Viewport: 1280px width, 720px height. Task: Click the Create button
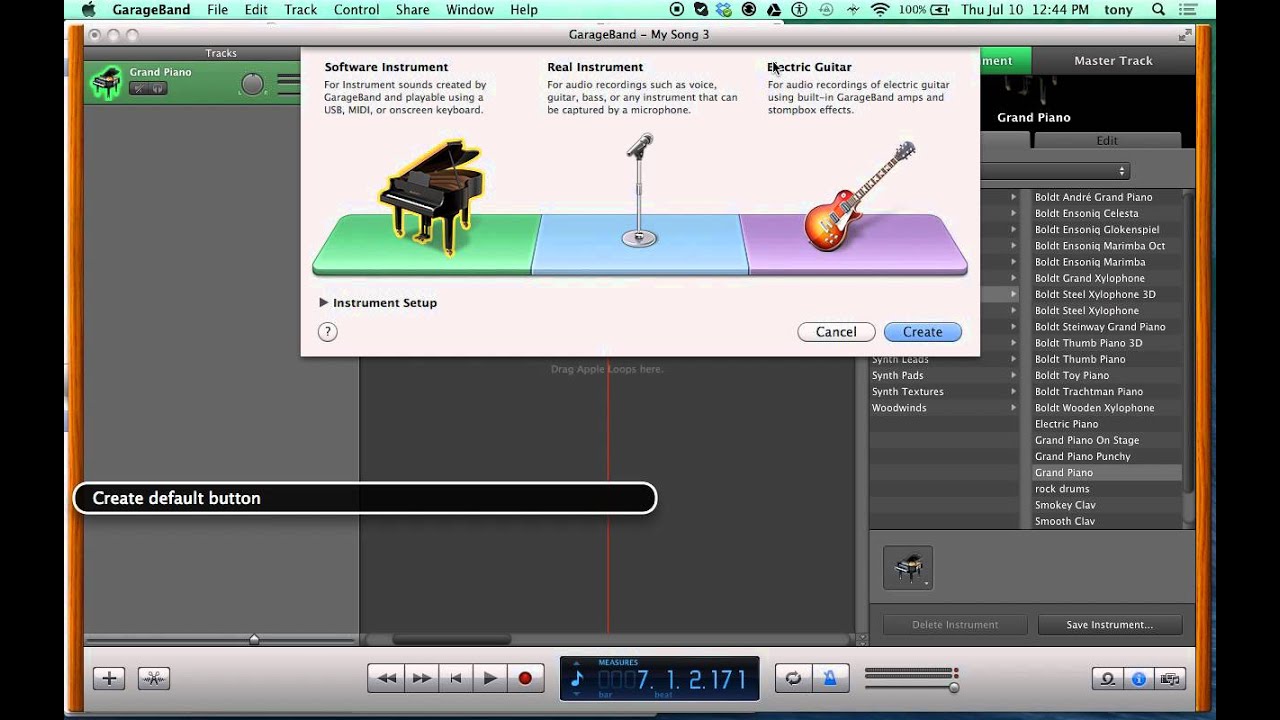(922, 332)
